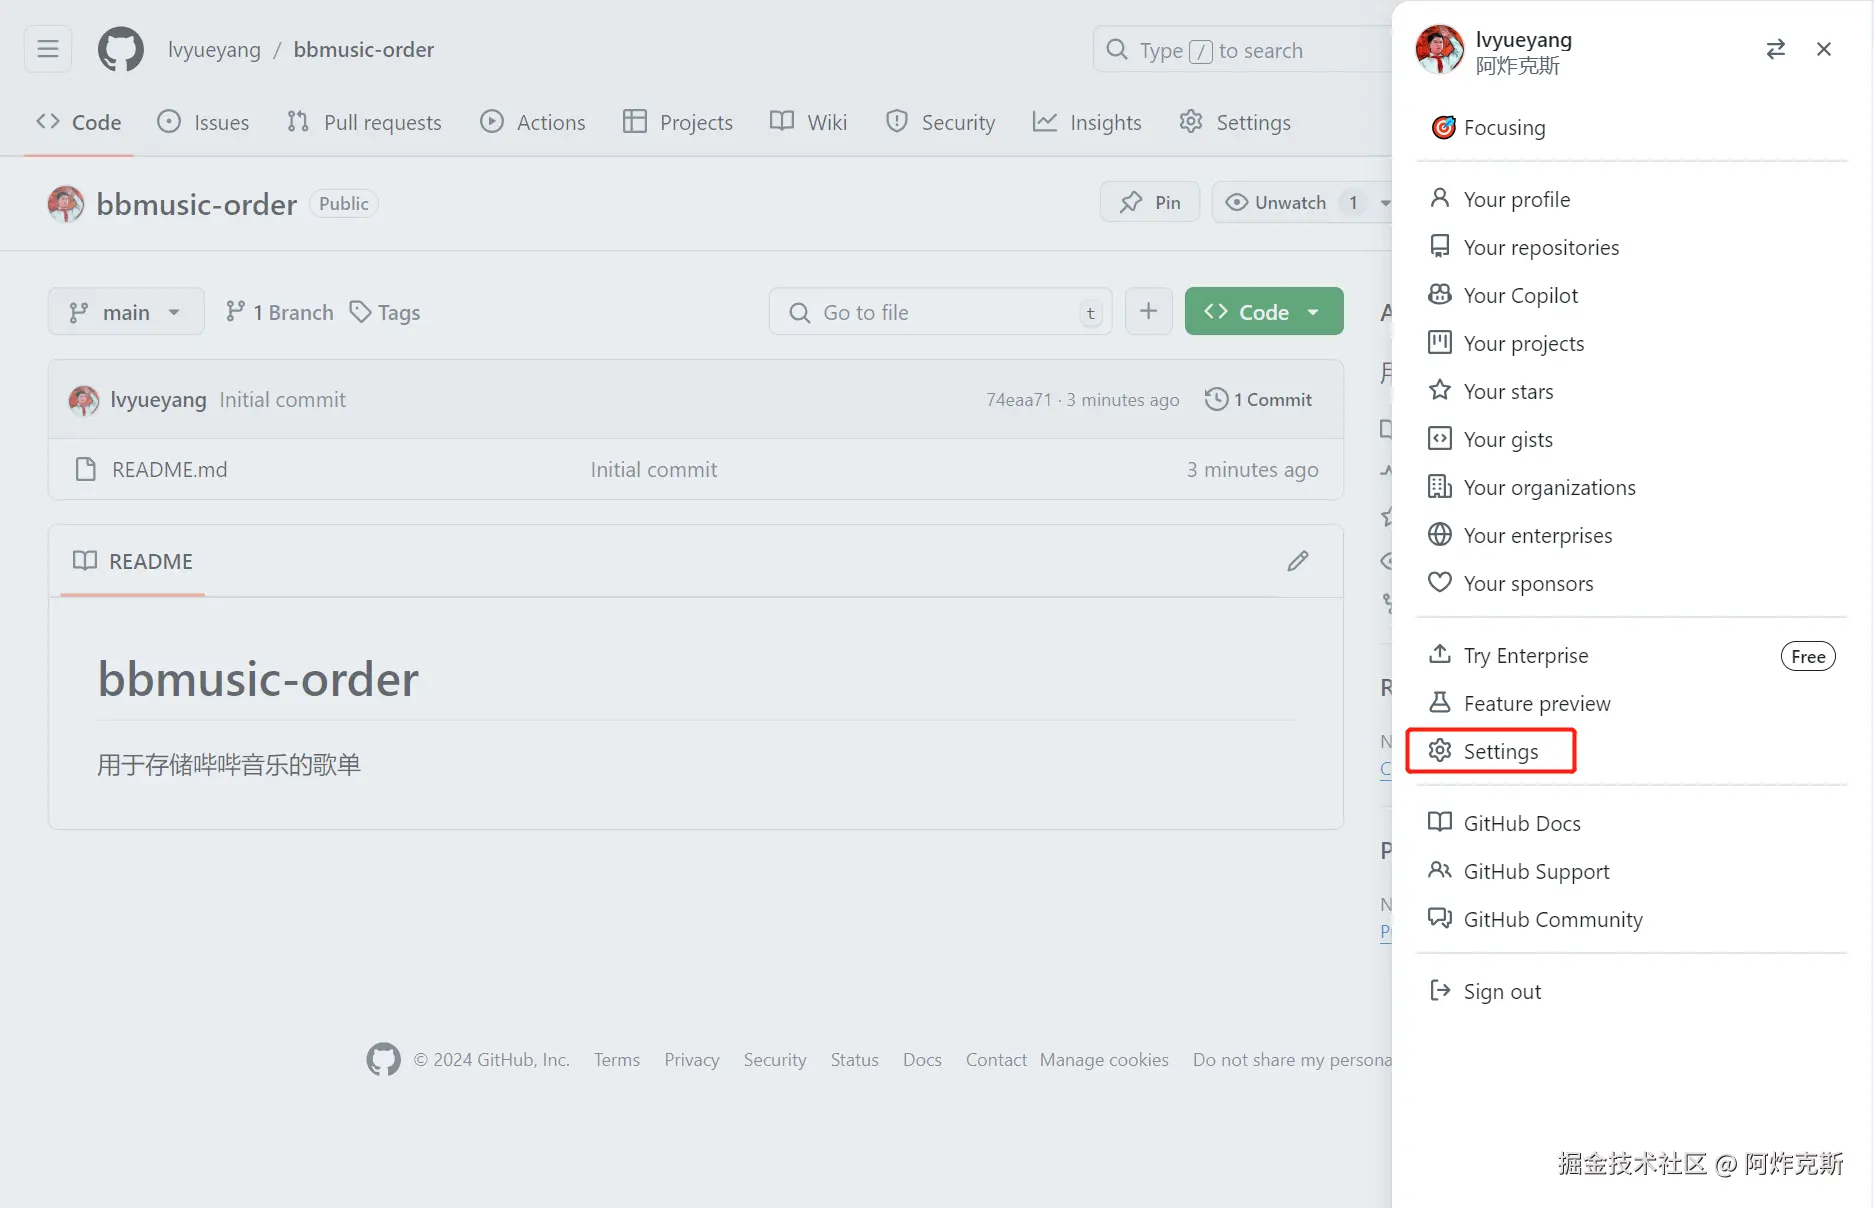Click lvyueyang commit author name

[x=159, y=400]
